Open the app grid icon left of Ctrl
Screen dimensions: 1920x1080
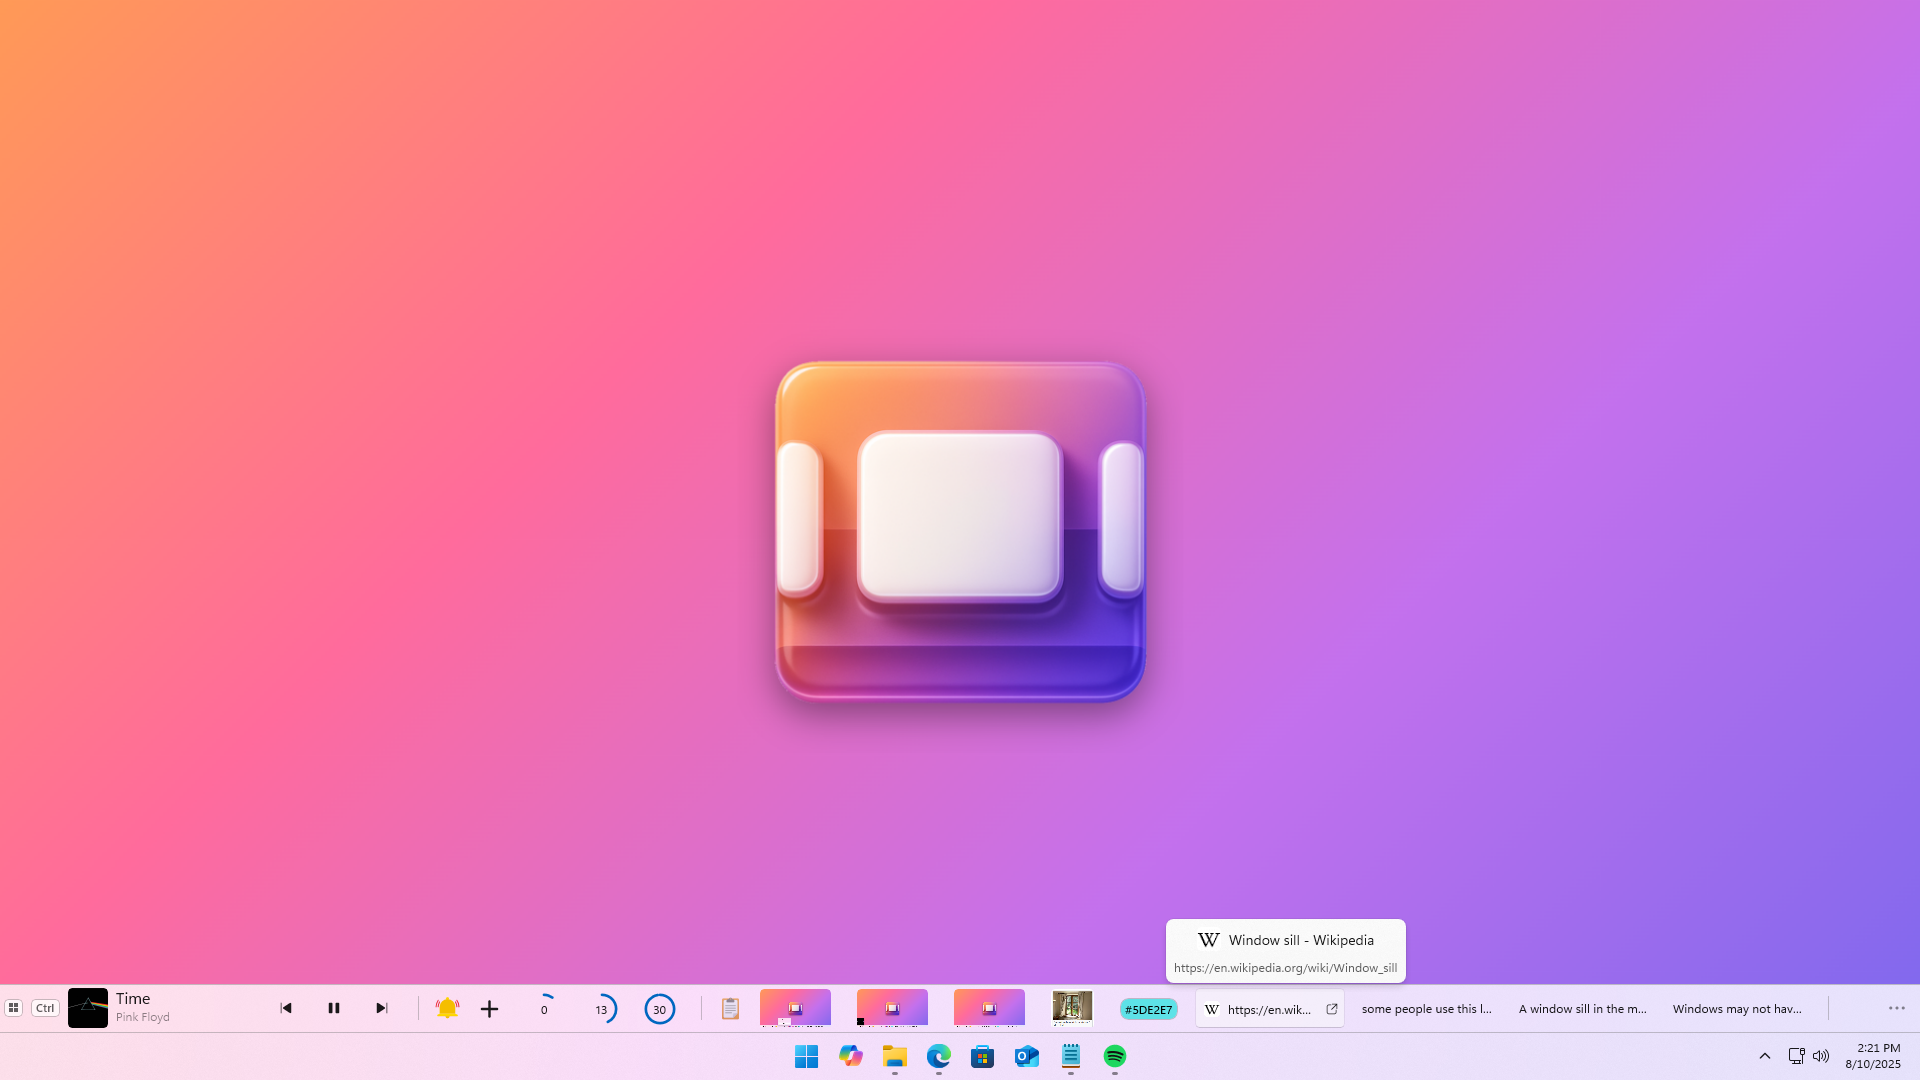tap(14, 1008)
